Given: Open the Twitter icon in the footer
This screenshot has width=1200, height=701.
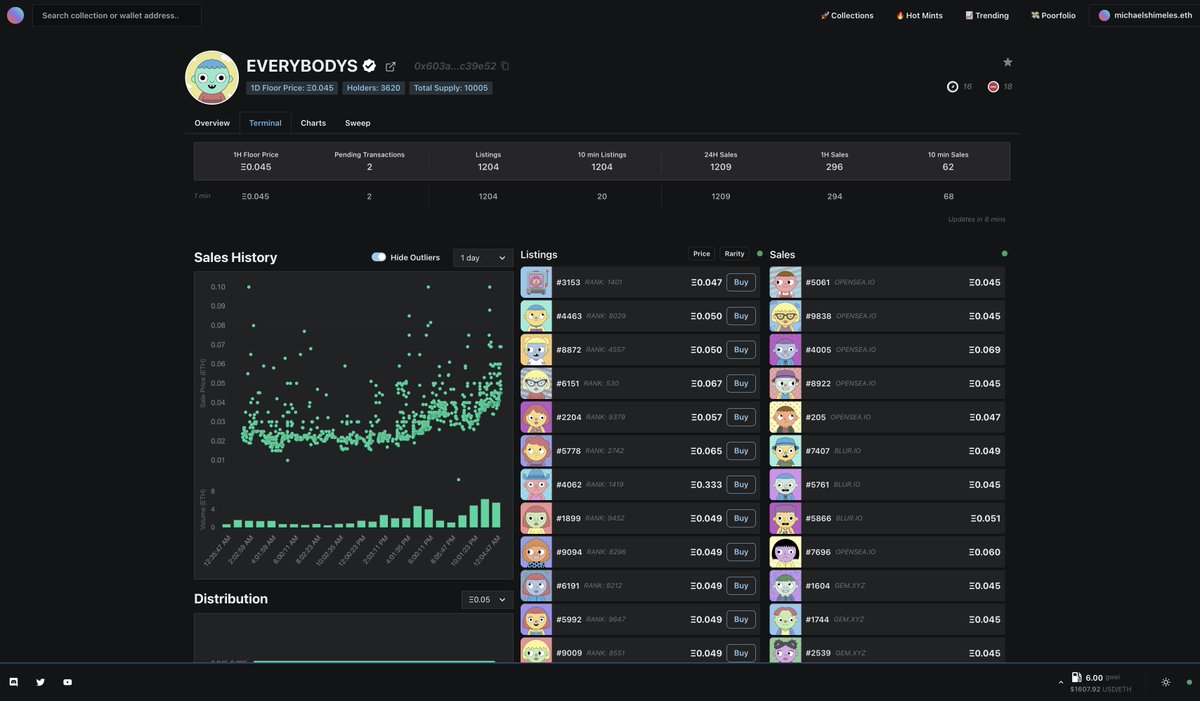Looking at the screenshot, I should coord(37,680).
